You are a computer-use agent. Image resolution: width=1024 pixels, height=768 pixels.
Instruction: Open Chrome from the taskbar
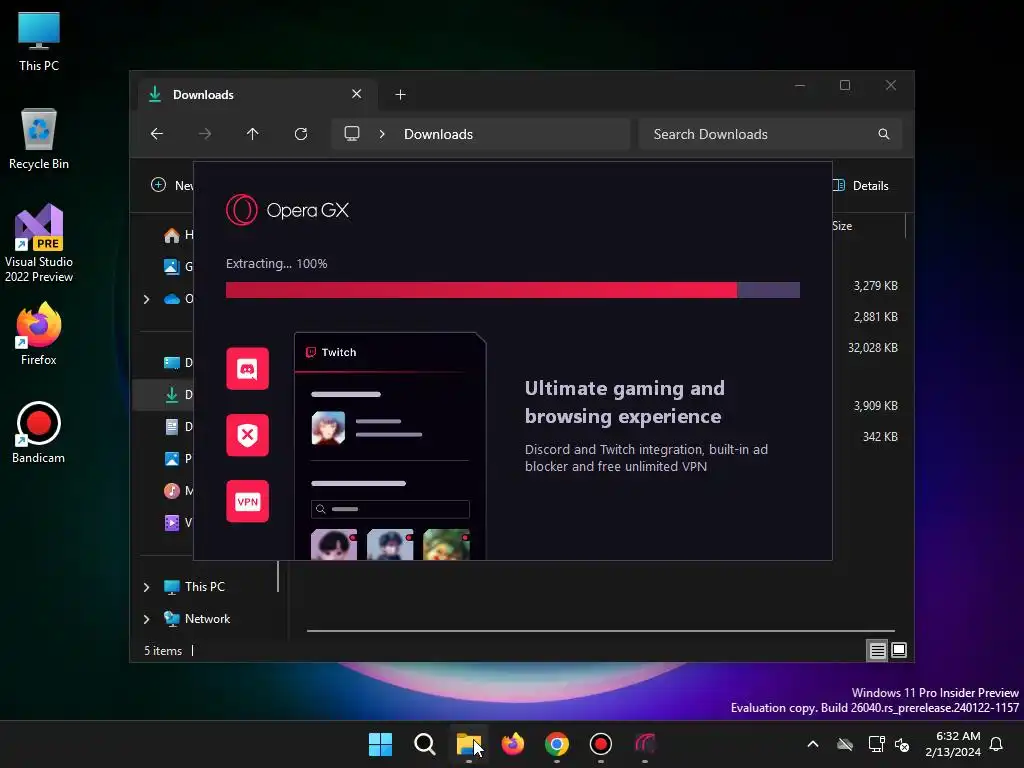(556, 744)
